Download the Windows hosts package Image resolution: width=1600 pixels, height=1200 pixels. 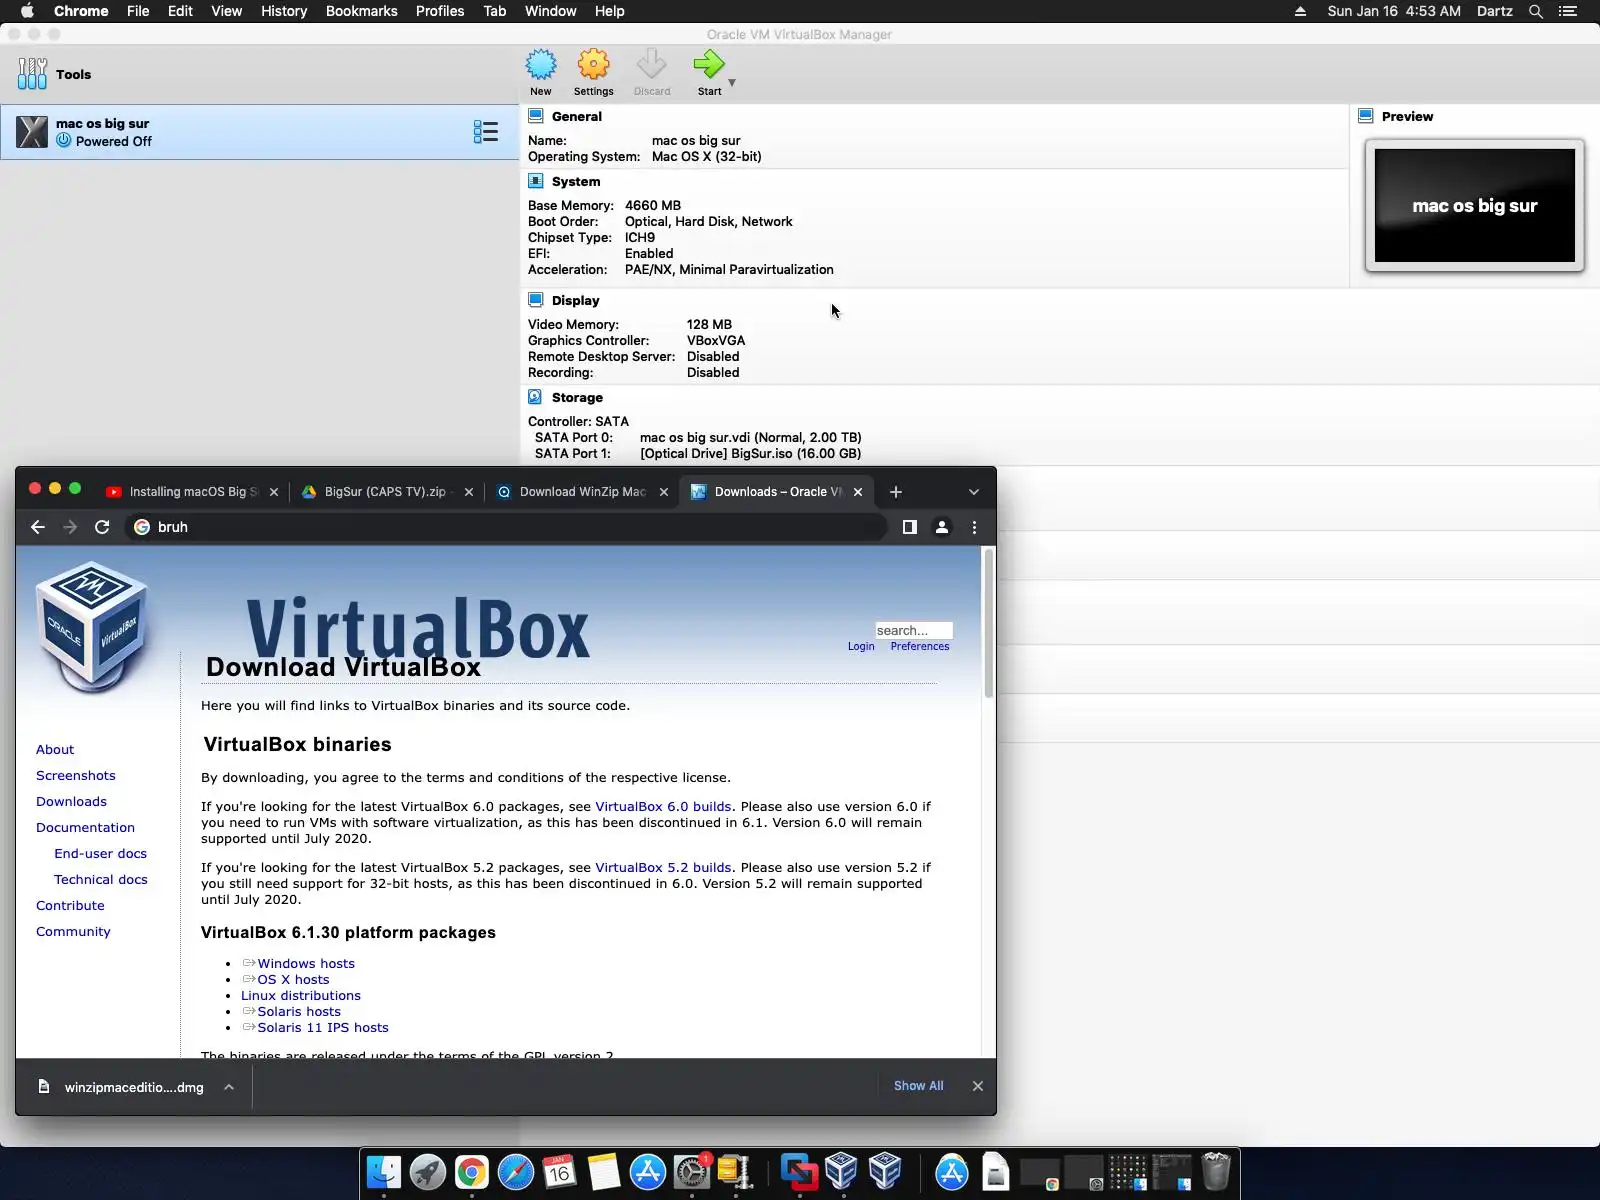(x=306, y=964)
